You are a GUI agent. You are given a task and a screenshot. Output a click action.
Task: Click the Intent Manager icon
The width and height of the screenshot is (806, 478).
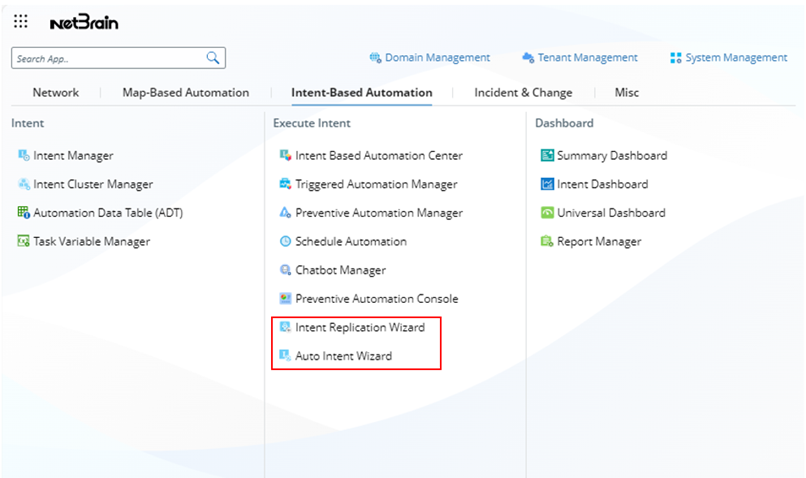coord(24,155)
